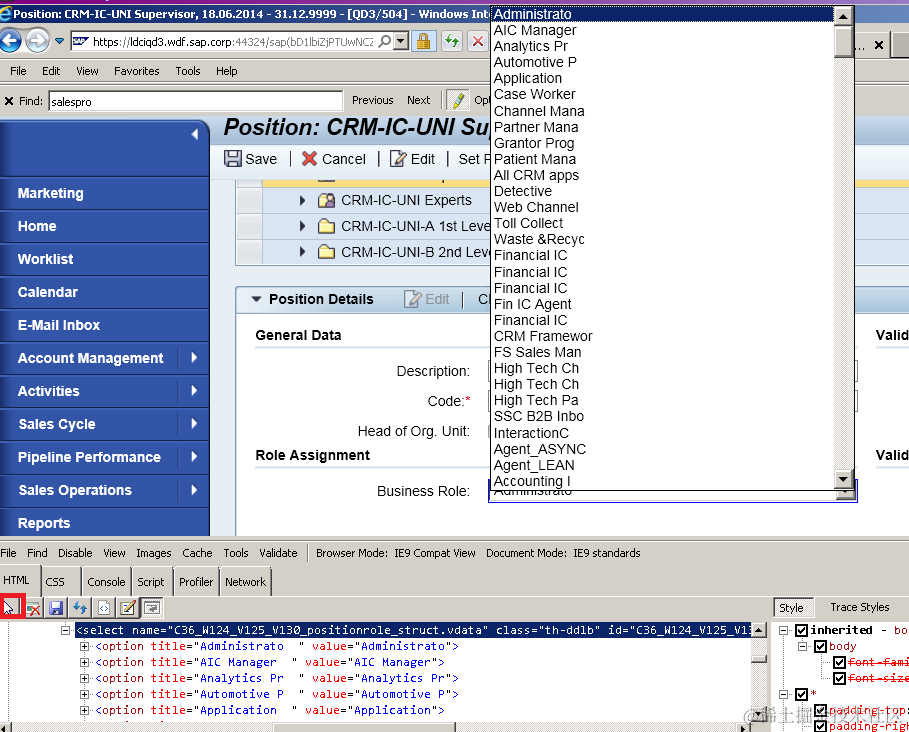Click Select element by click arrow tool
909x732 pixels.
pos(10,607)
